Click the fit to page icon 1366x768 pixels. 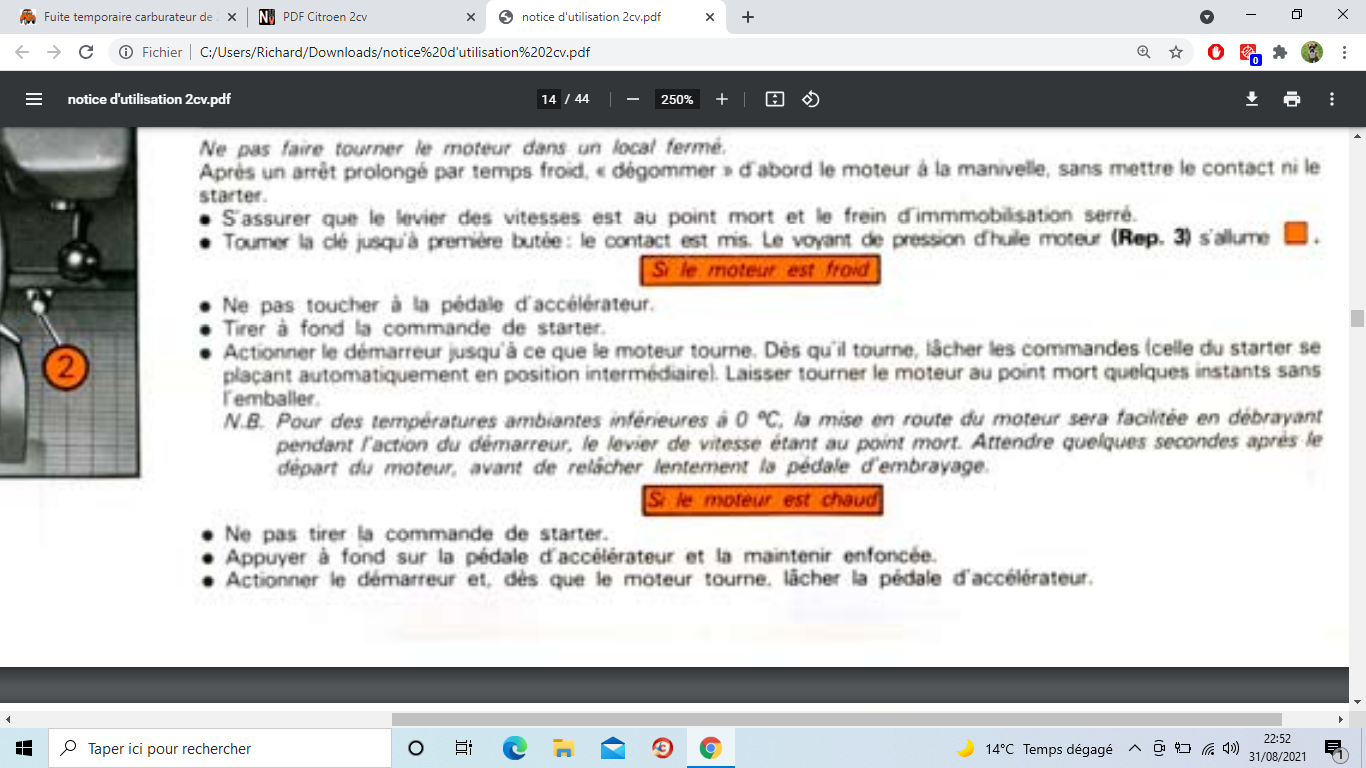[774, 99]
